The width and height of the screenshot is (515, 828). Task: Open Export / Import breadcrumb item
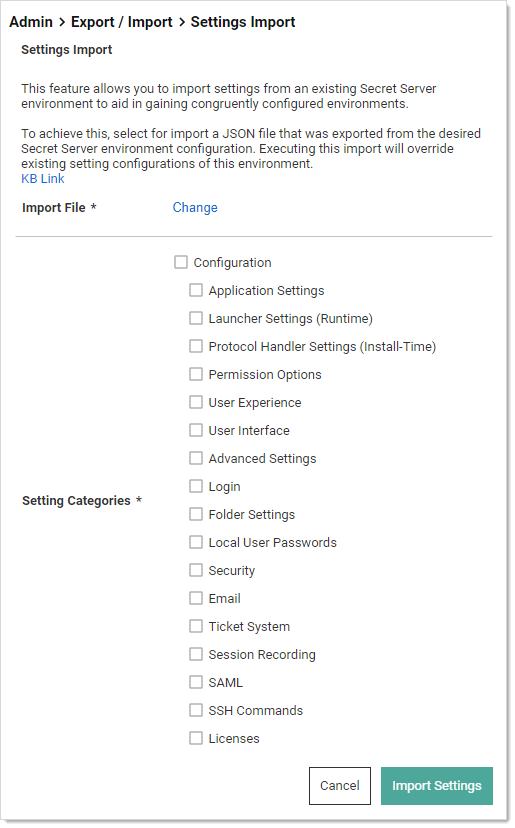(121, 22)
